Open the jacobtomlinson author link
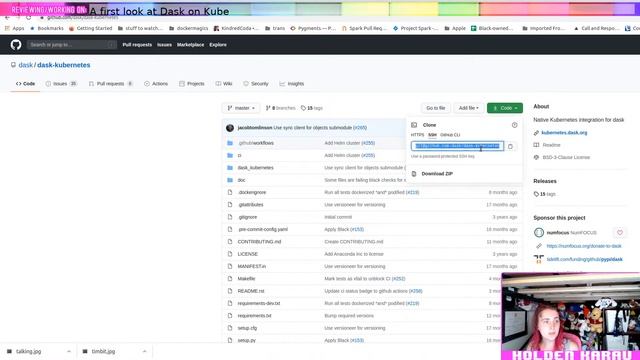640x360 pixels. click(255, 128)
